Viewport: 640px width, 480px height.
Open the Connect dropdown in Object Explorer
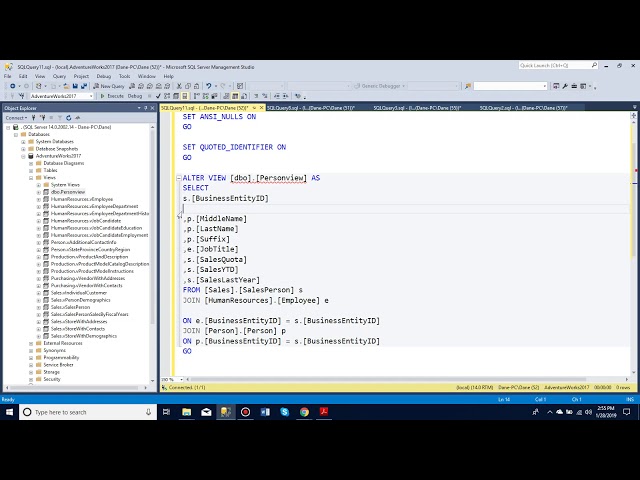[x=16, y=118]
